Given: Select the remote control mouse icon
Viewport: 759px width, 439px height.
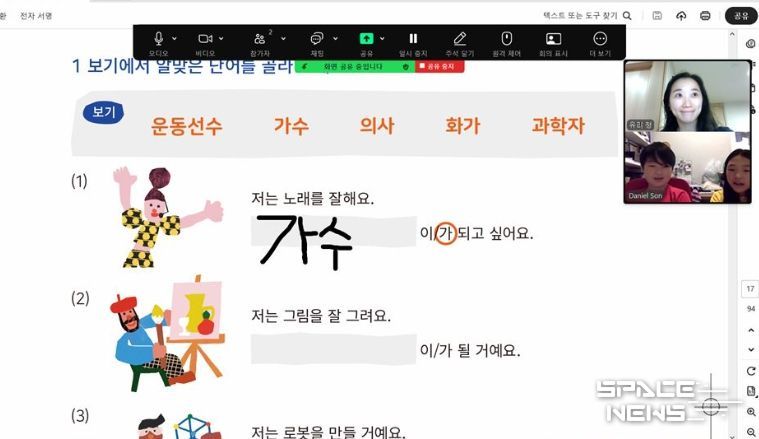Looking at the screenshot, I should [x=506, y=38].
